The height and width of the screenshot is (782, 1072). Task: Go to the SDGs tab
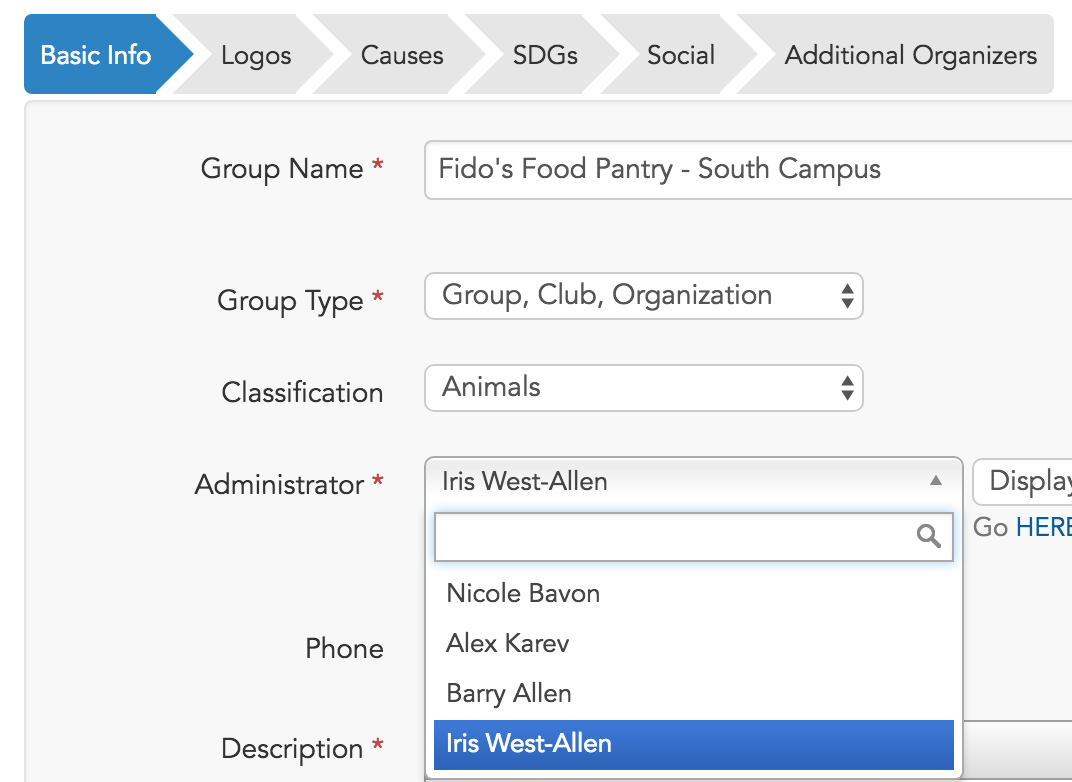pos(545,55)
